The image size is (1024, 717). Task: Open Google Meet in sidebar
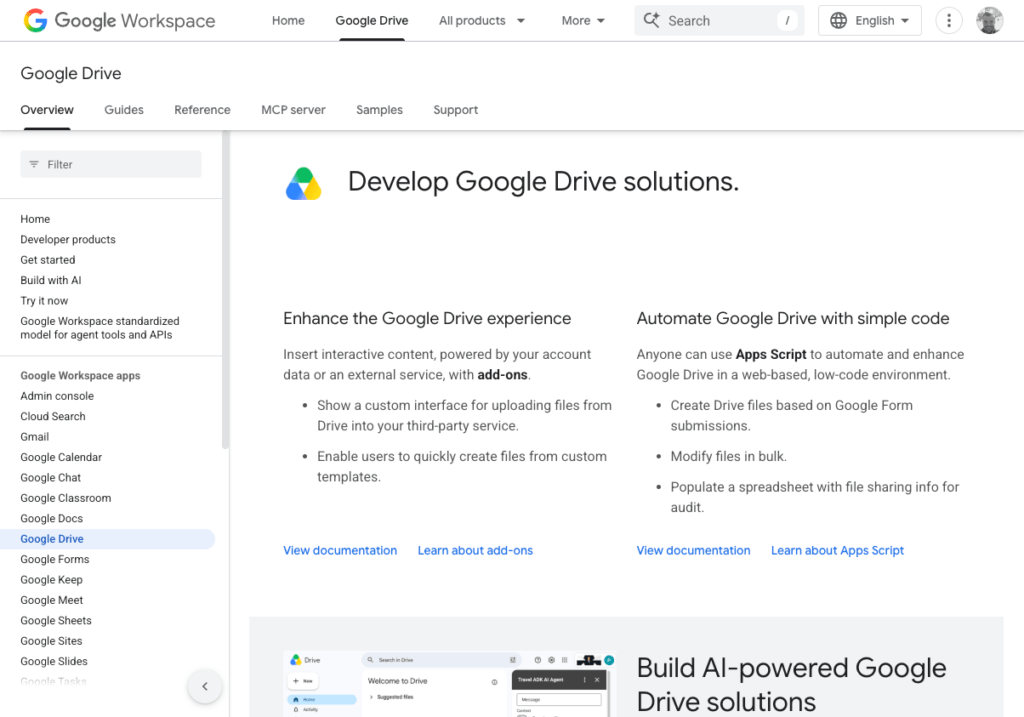[x=52, y=599]
